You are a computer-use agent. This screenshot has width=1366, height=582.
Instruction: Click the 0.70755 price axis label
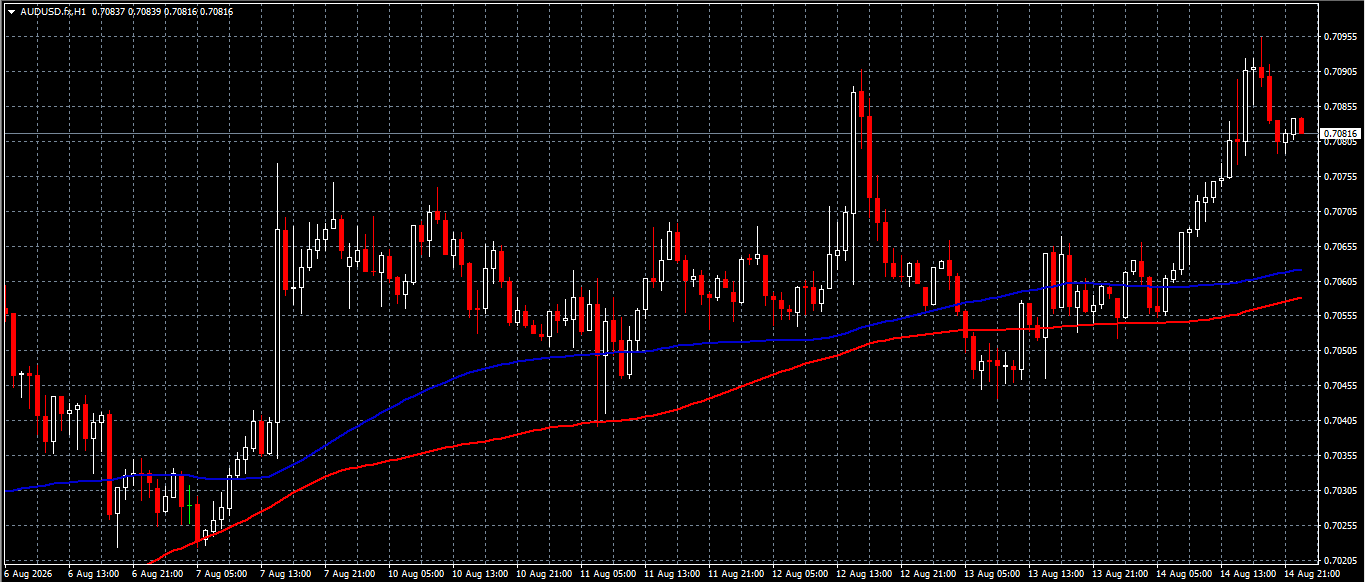[x=1340, y=176]
